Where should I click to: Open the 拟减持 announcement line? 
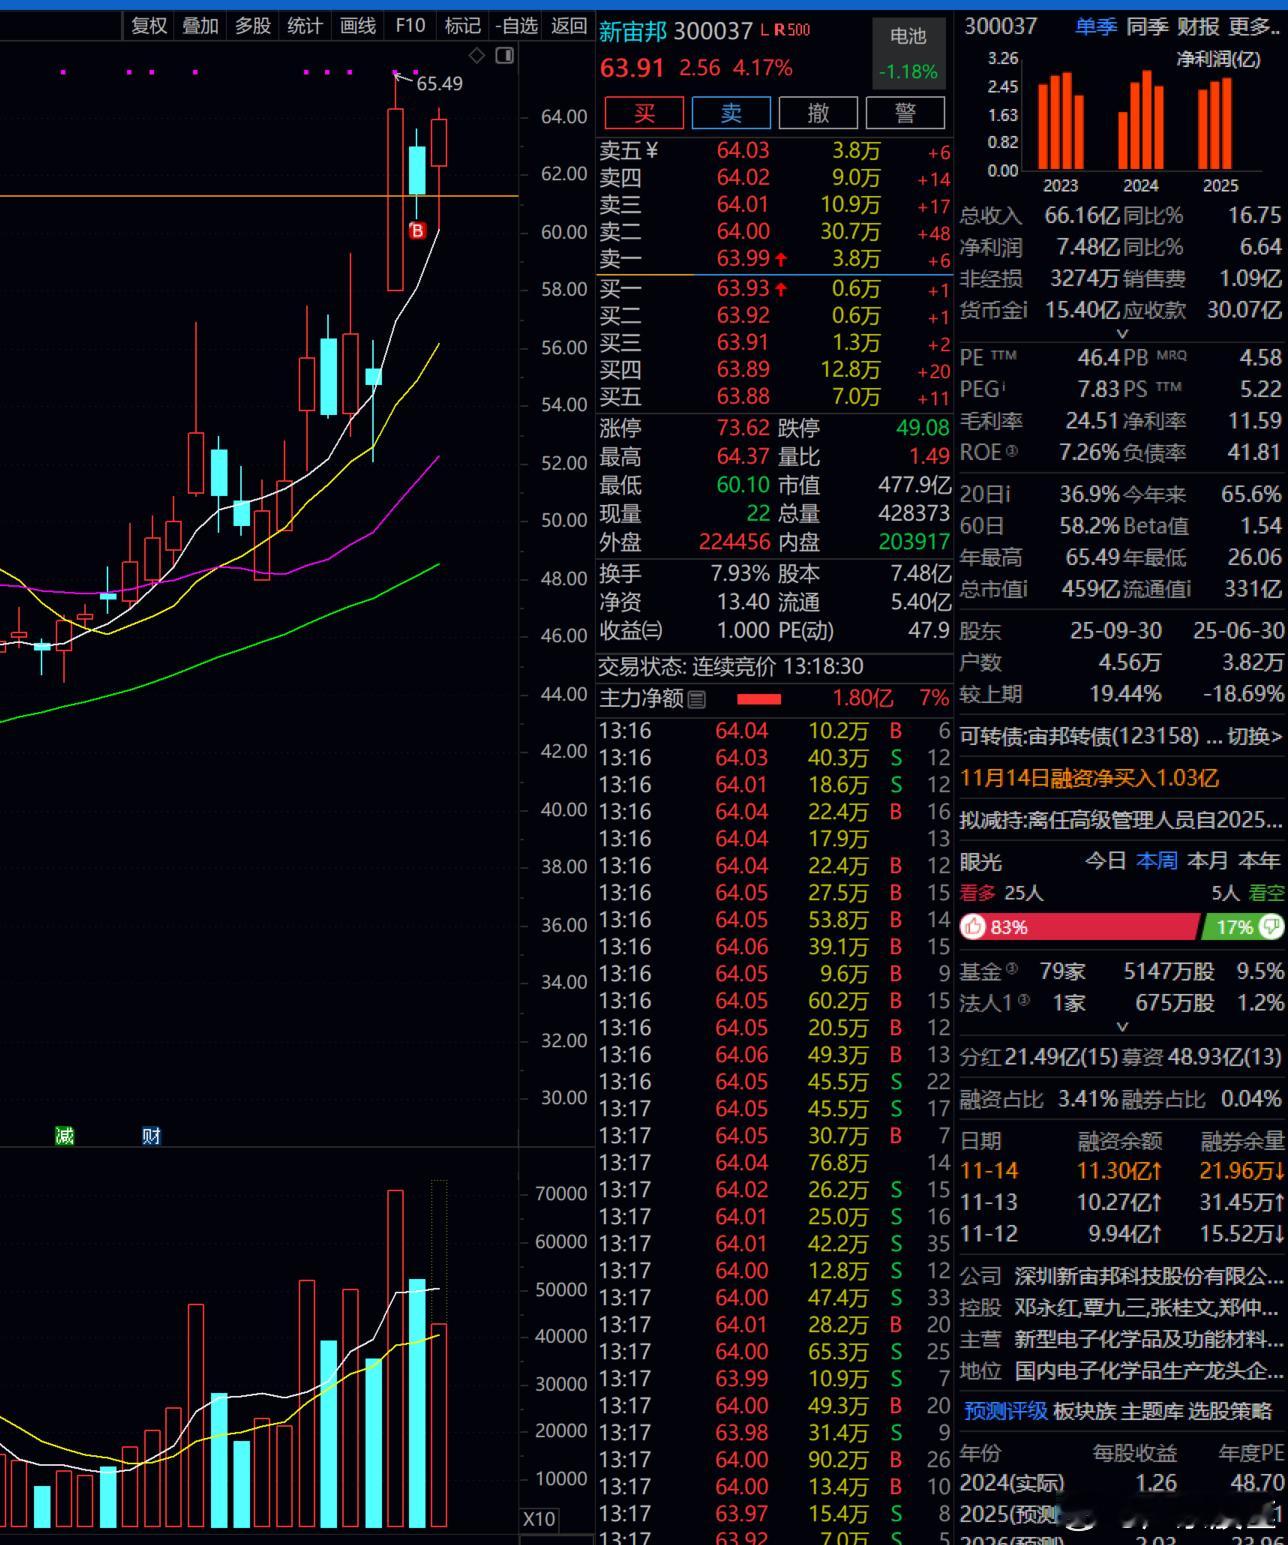1121,820
